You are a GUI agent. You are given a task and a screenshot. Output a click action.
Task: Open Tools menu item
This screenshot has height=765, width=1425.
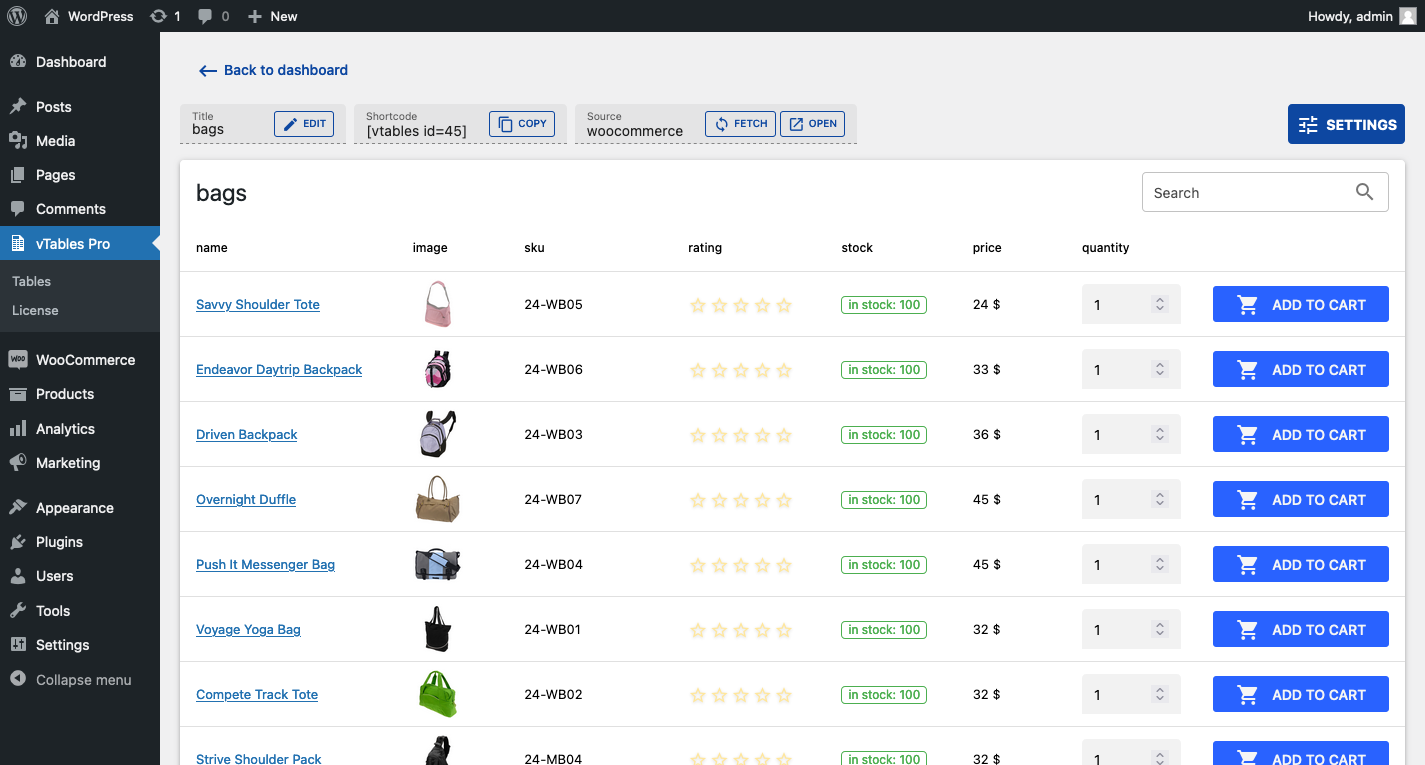pyautogui.click(x=80, y=611)
